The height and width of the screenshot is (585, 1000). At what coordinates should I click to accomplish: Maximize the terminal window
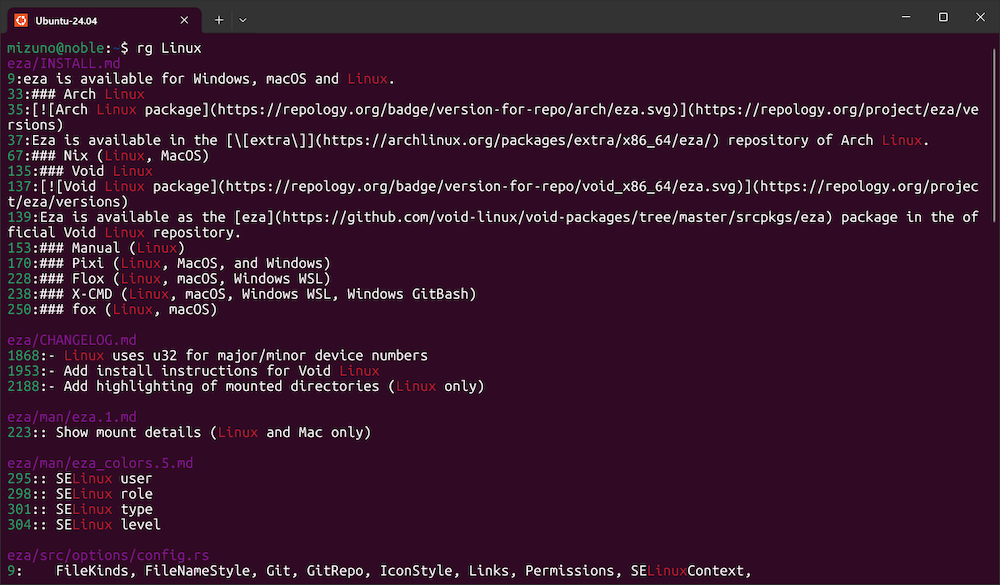click(x=942, y=18)
